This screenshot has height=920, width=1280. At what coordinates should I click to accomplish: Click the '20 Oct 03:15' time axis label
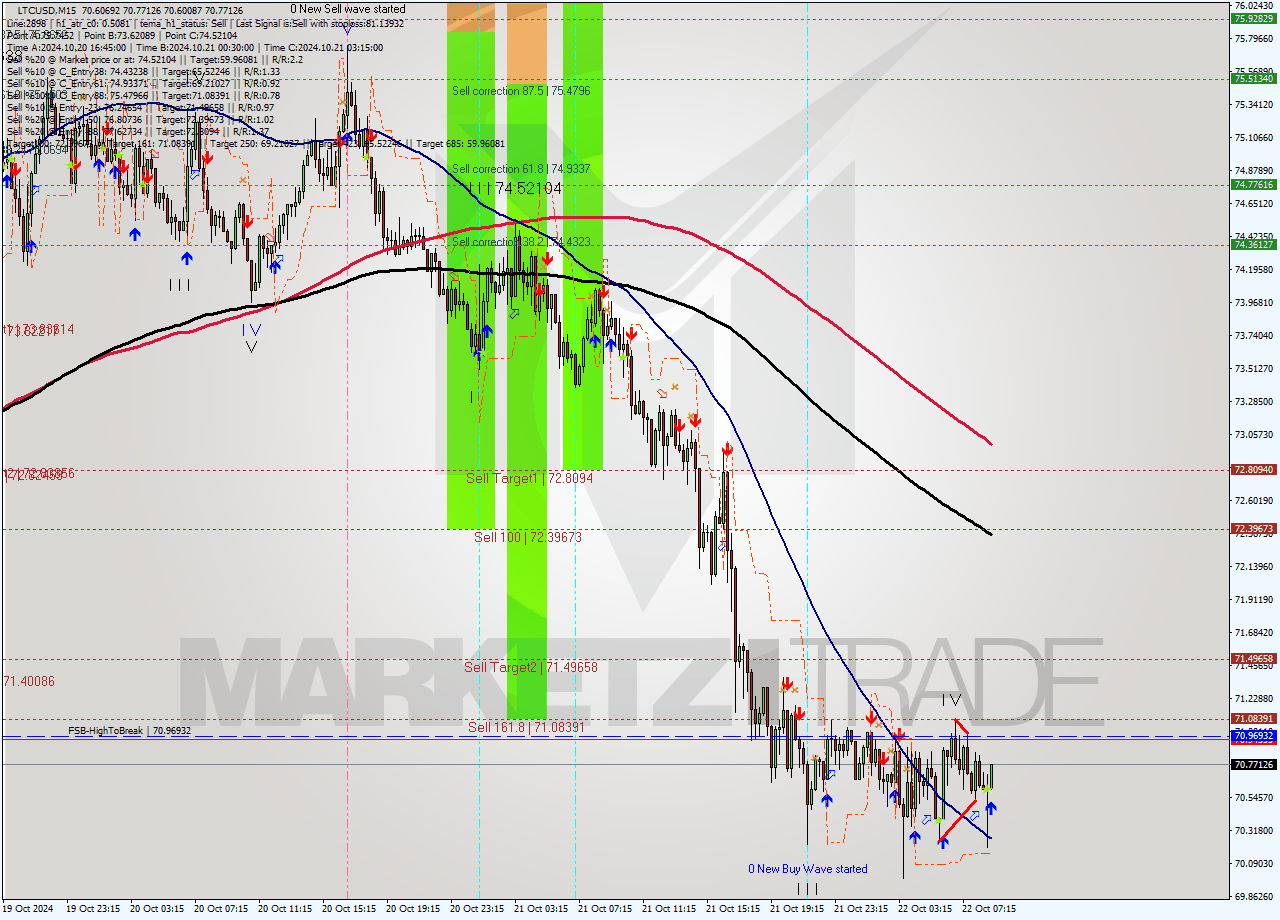(x=157, y=909)
